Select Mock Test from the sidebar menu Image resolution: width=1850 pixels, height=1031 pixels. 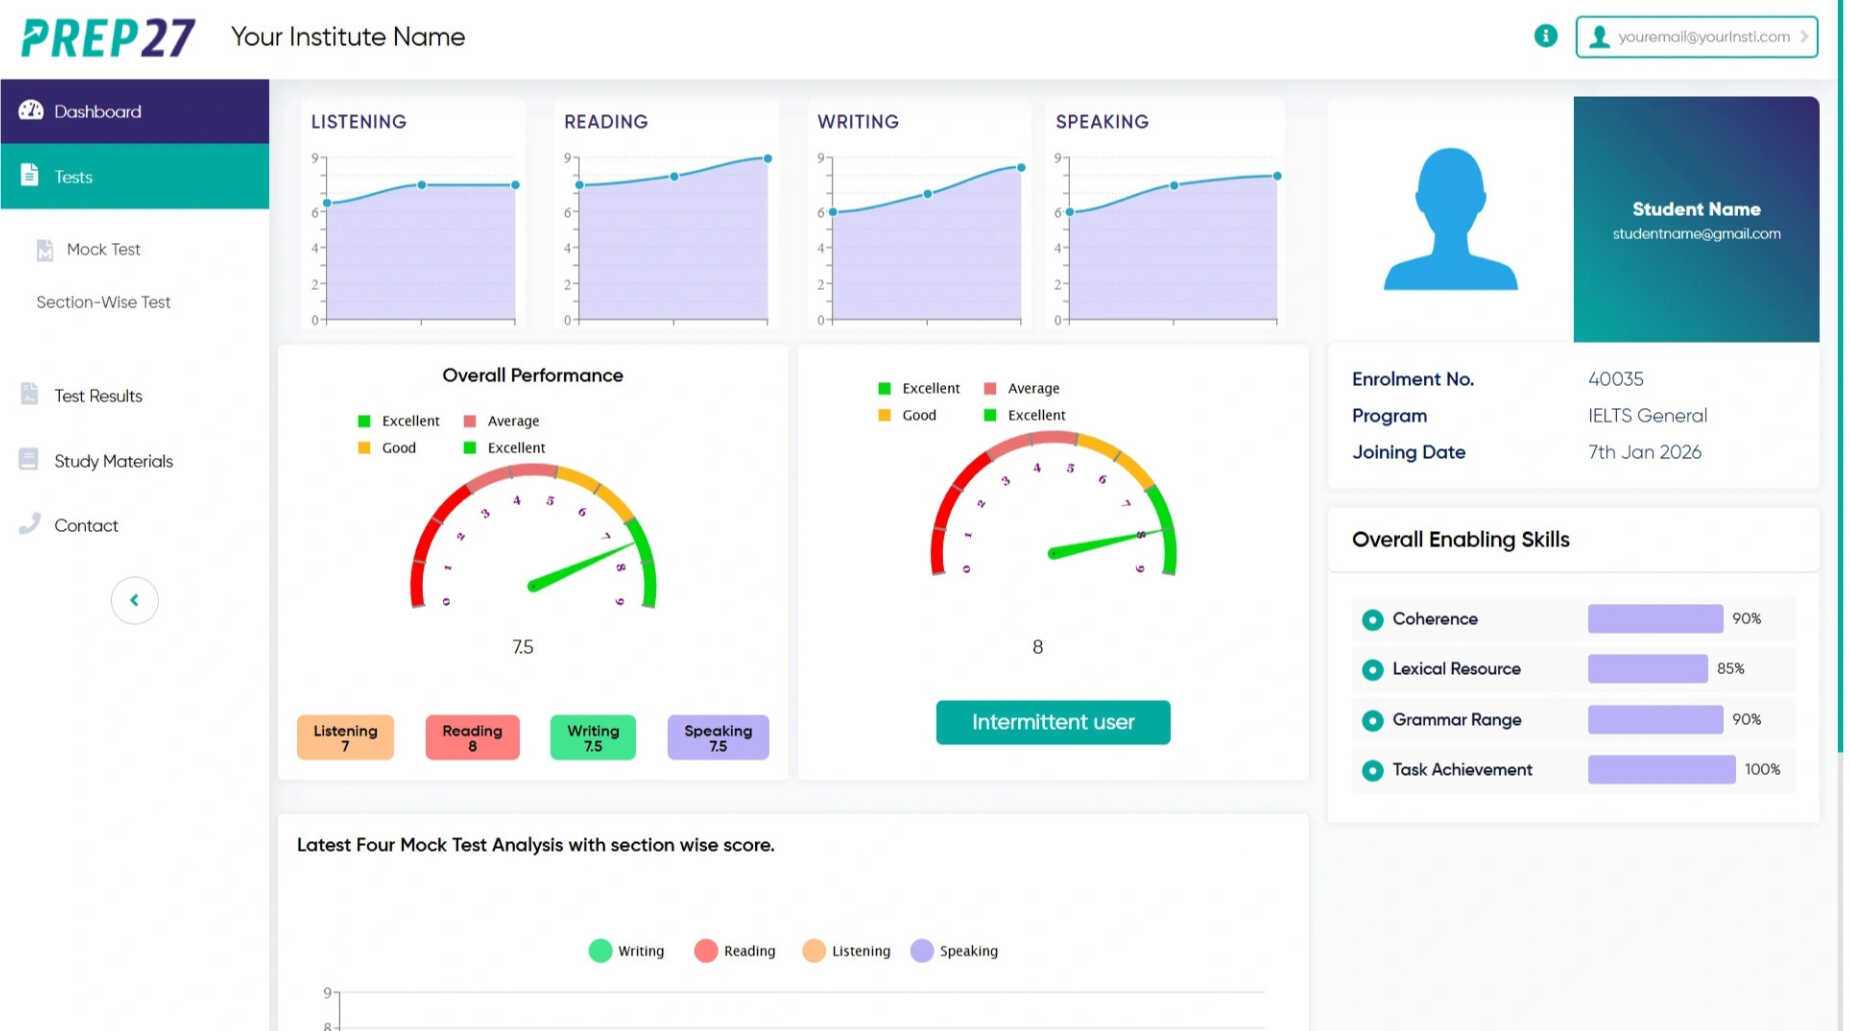(x=104, y=249)
